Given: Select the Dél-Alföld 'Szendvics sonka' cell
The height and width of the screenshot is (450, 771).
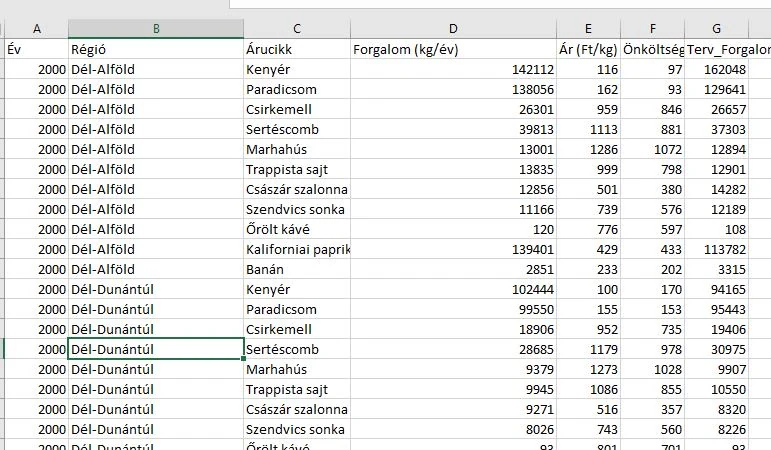Looking at the screenshot, I should pyautogui.click(x=297, y=210).
